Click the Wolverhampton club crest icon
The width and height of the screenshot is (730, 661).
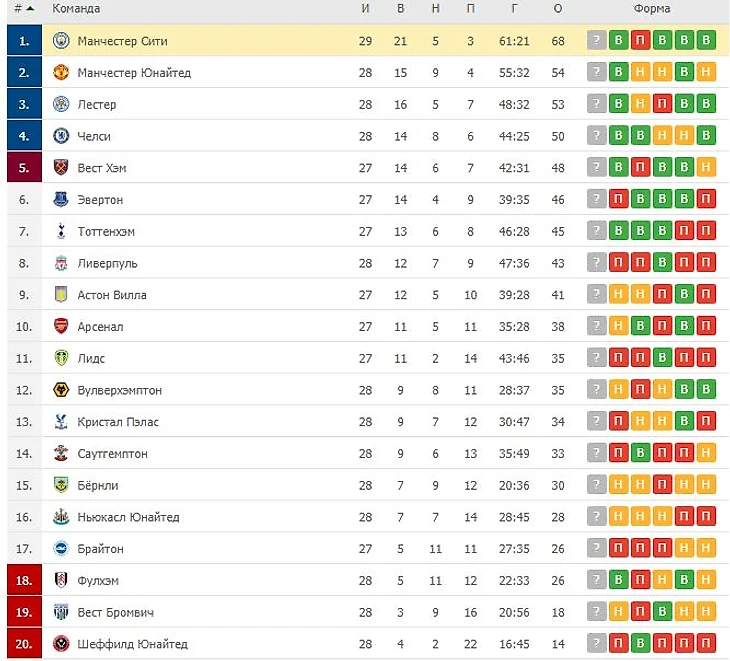60,390
